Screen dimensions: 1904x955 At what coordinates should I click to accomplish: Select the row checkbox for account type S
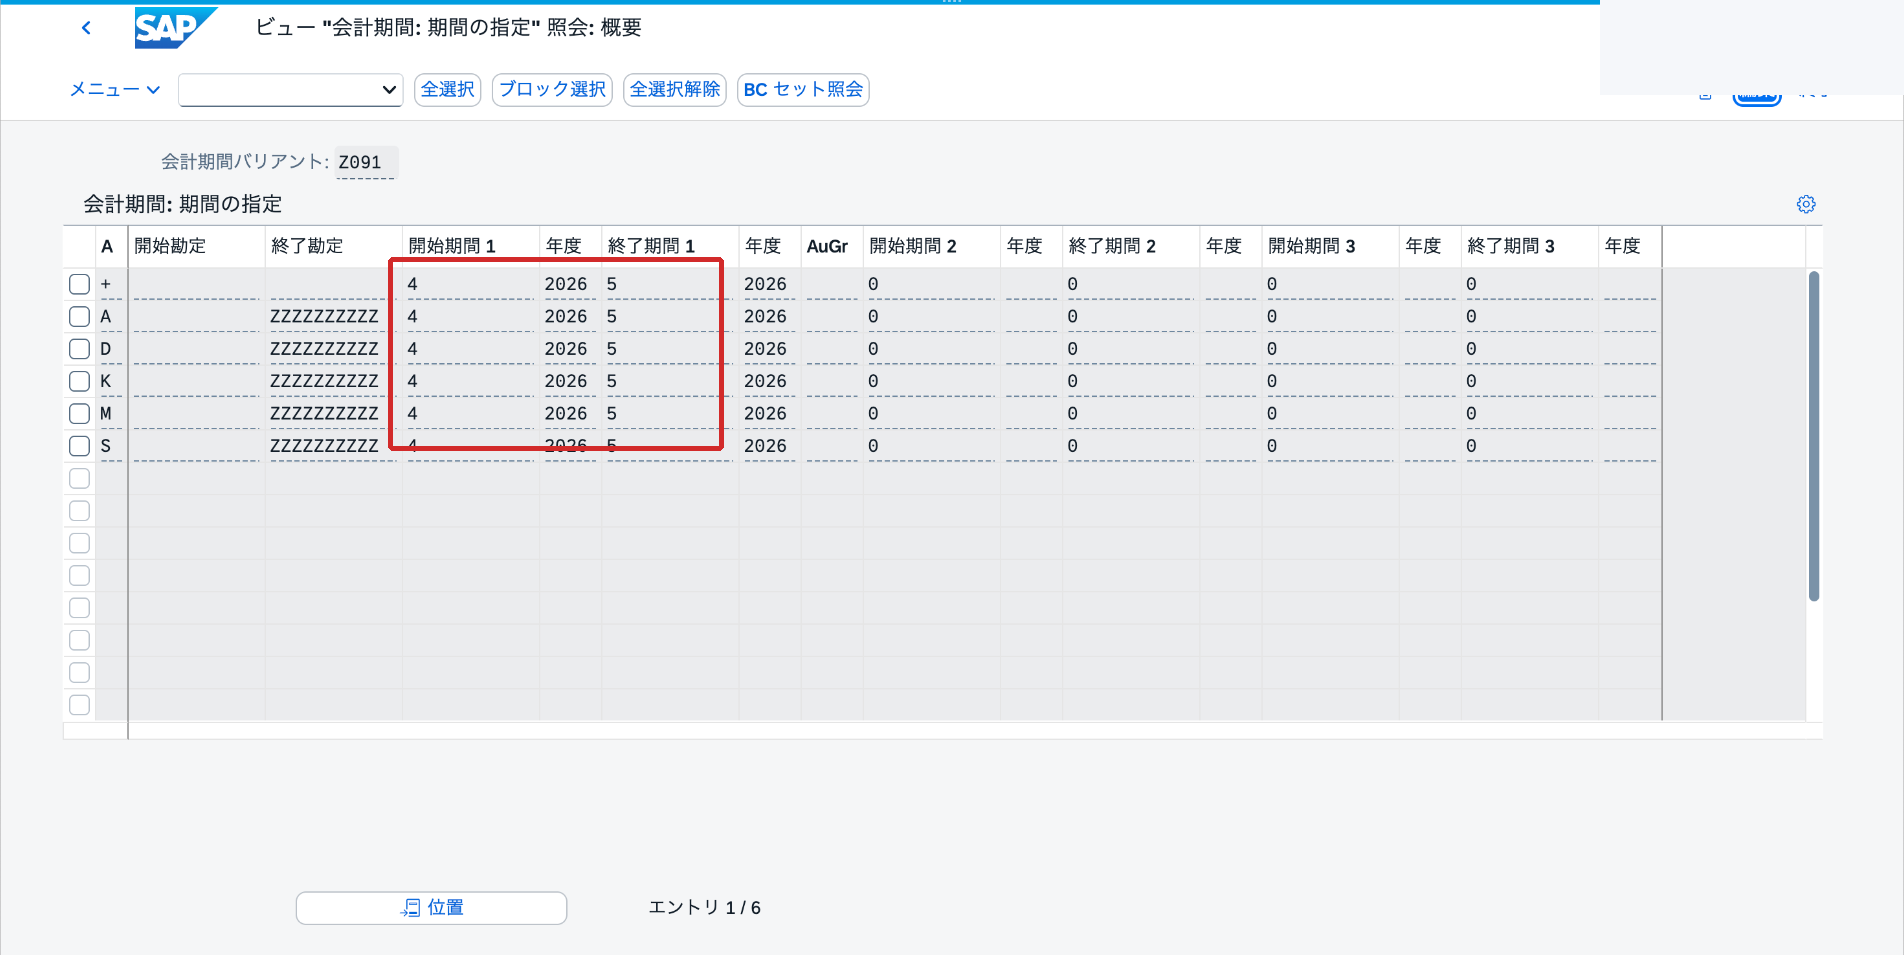pos(80,446)
